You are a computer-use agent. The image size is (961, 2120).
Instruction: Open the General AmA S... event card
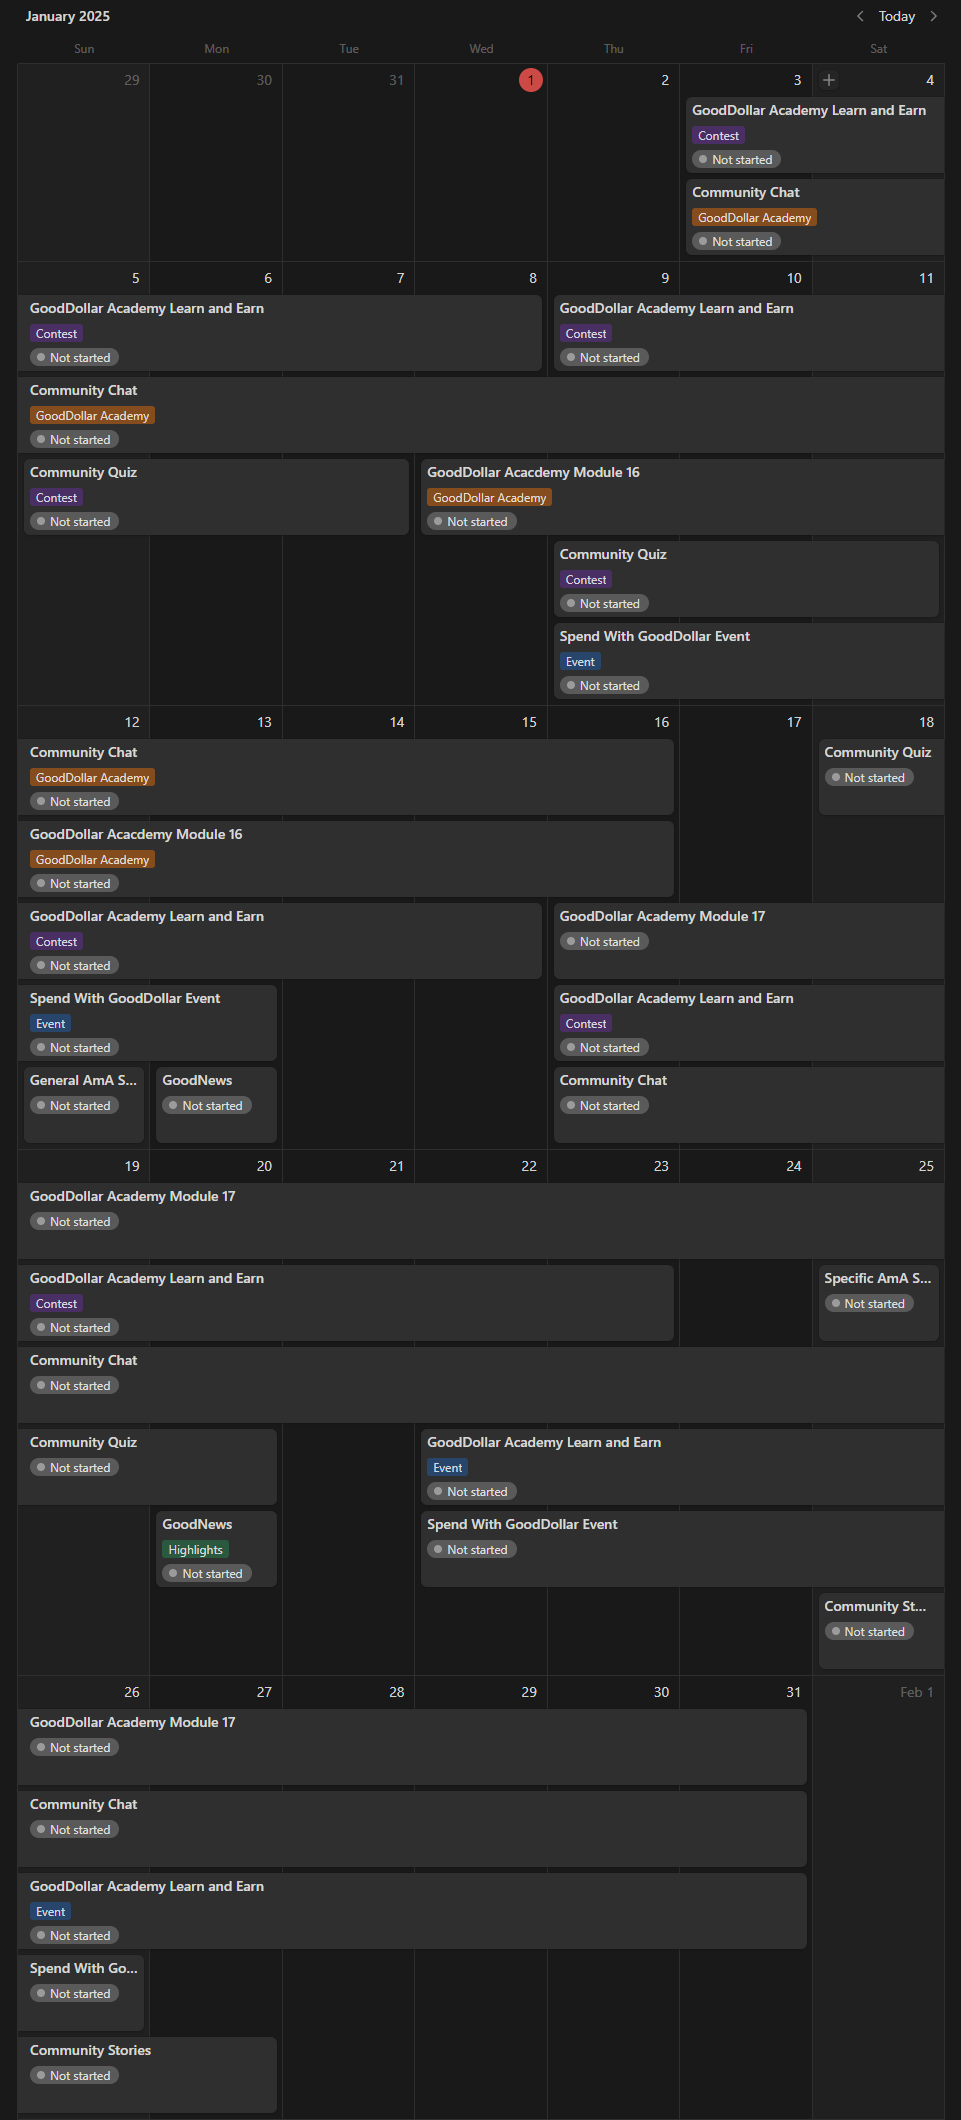84,1105
